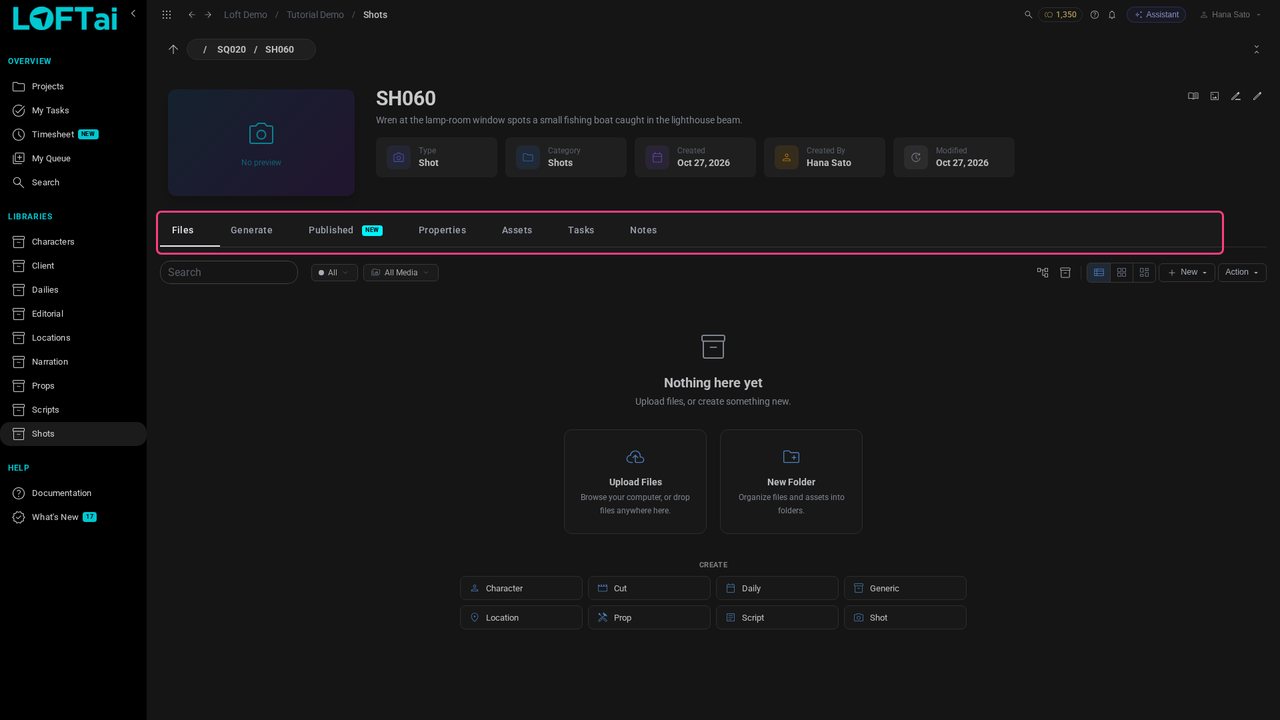The height and width of the screenshot is (720, 1280).
Task: Click the Upload Files card
Action: click(x=635, y=482)
